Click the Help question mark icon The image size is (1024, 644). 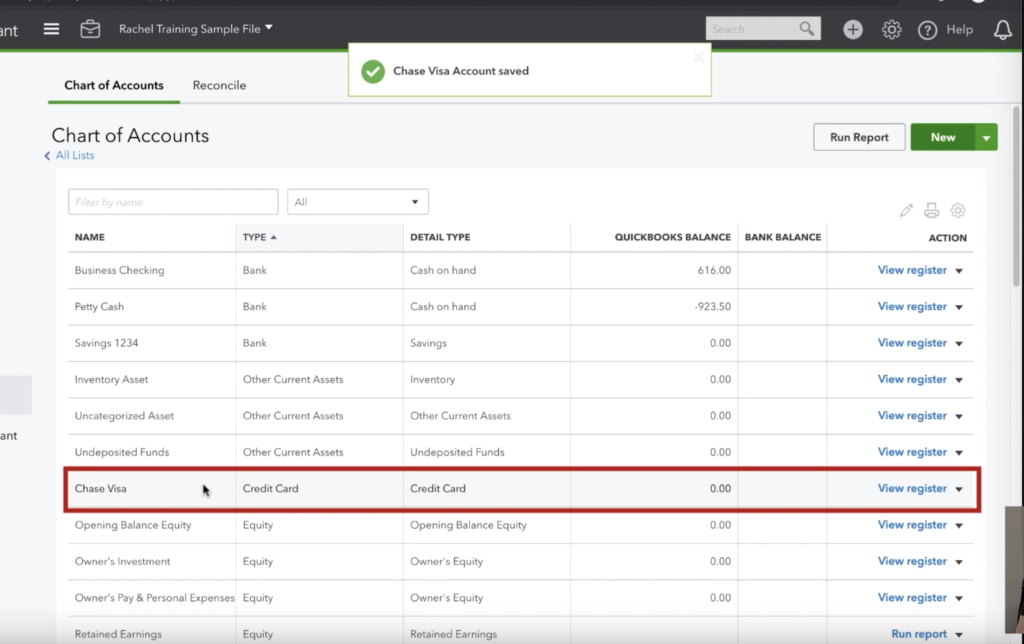(927, 30)
